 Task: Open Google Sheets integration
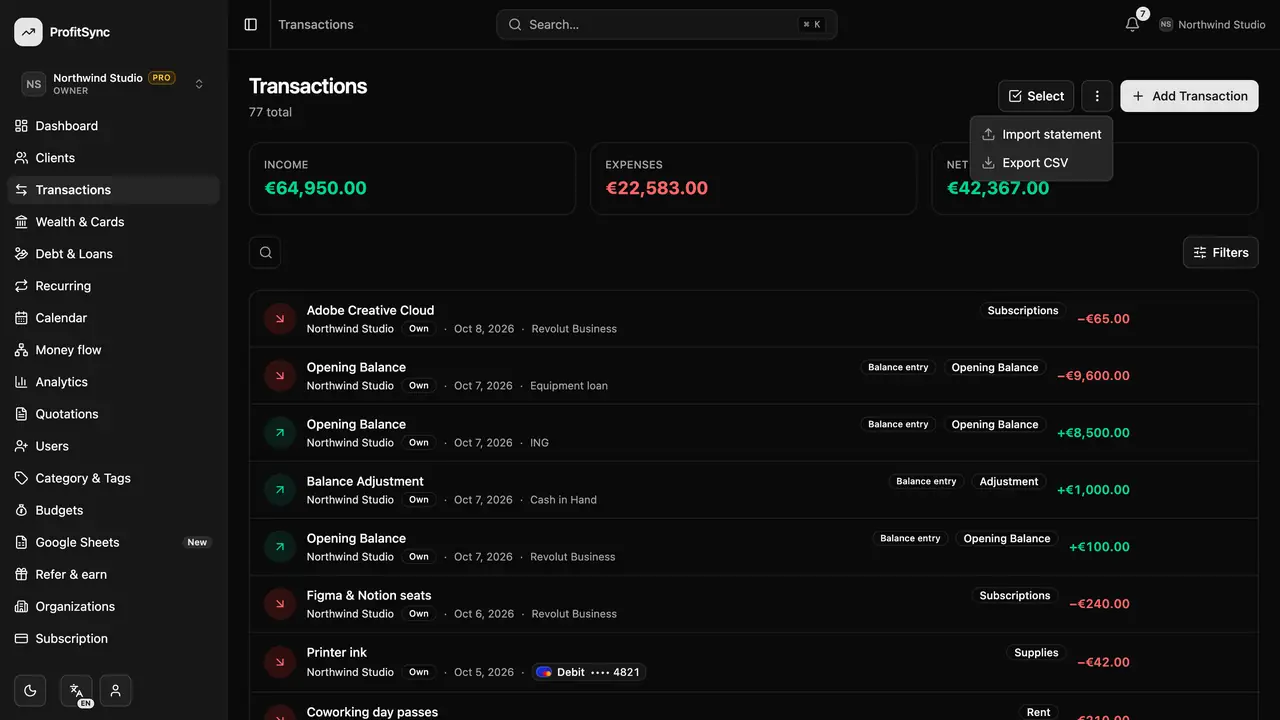(x=113, y=542)
